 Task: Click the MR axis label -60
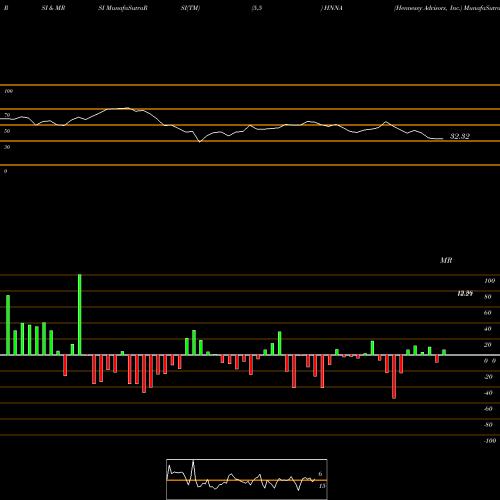[488, 409]
